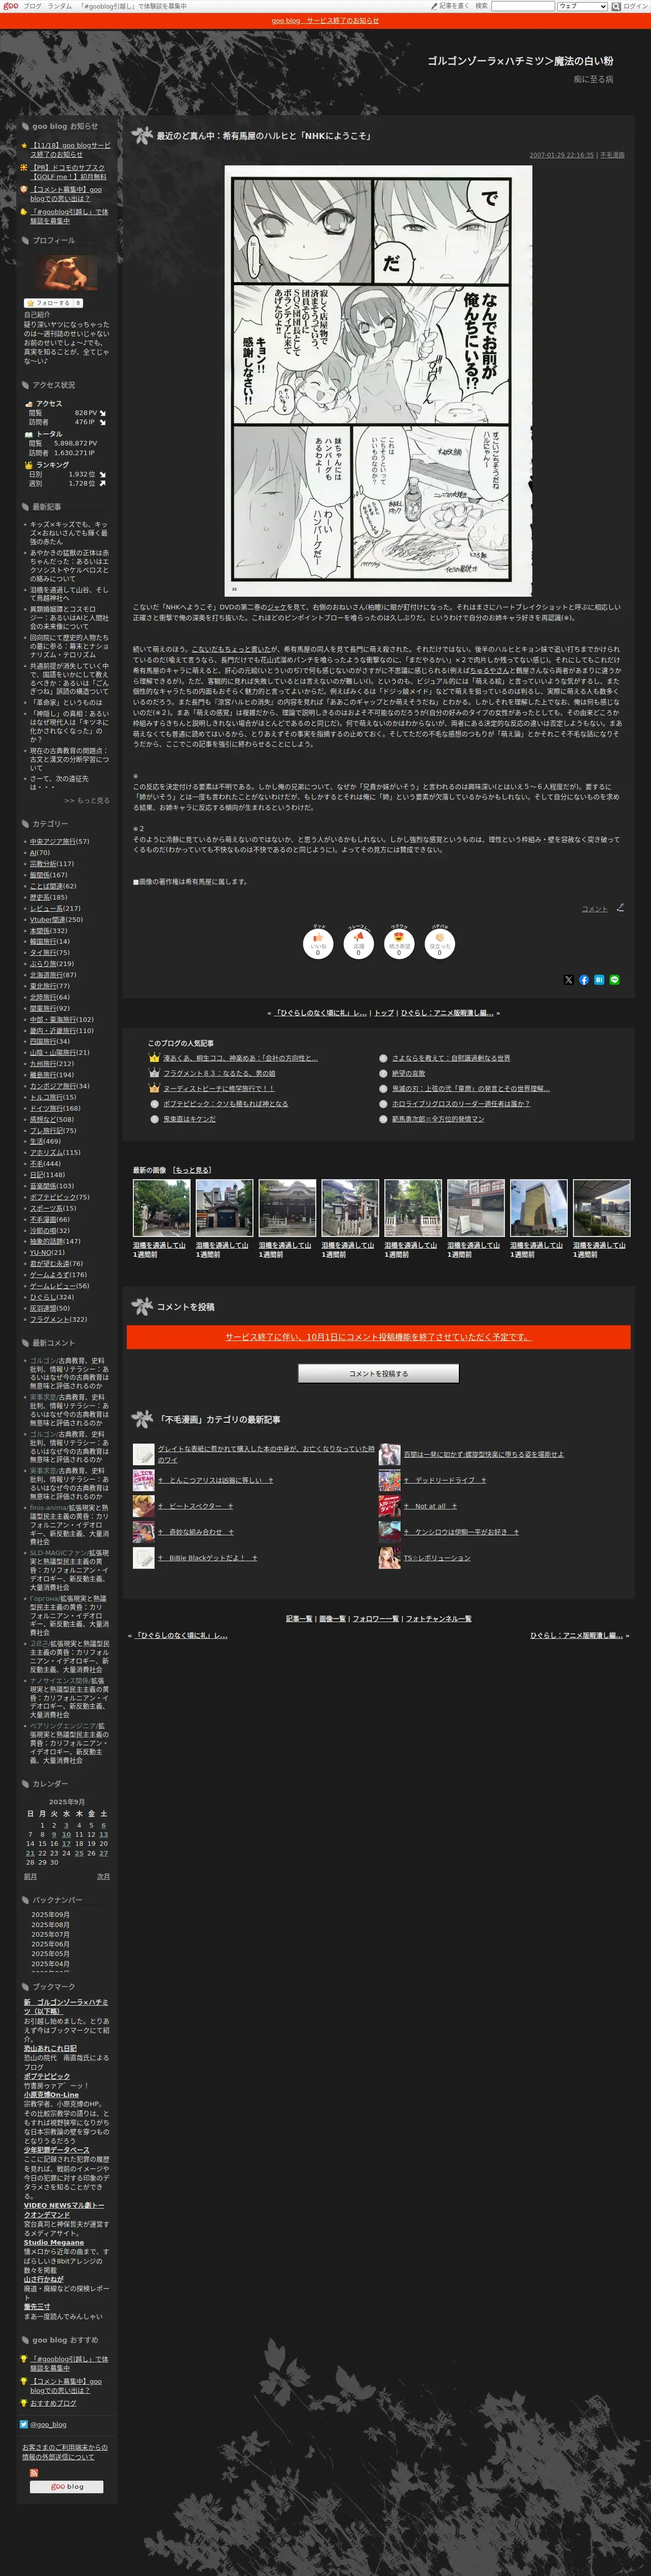Select day 13 in the calendar
This screenshot has height=2576, width=651.
[x=103, y=1834]
